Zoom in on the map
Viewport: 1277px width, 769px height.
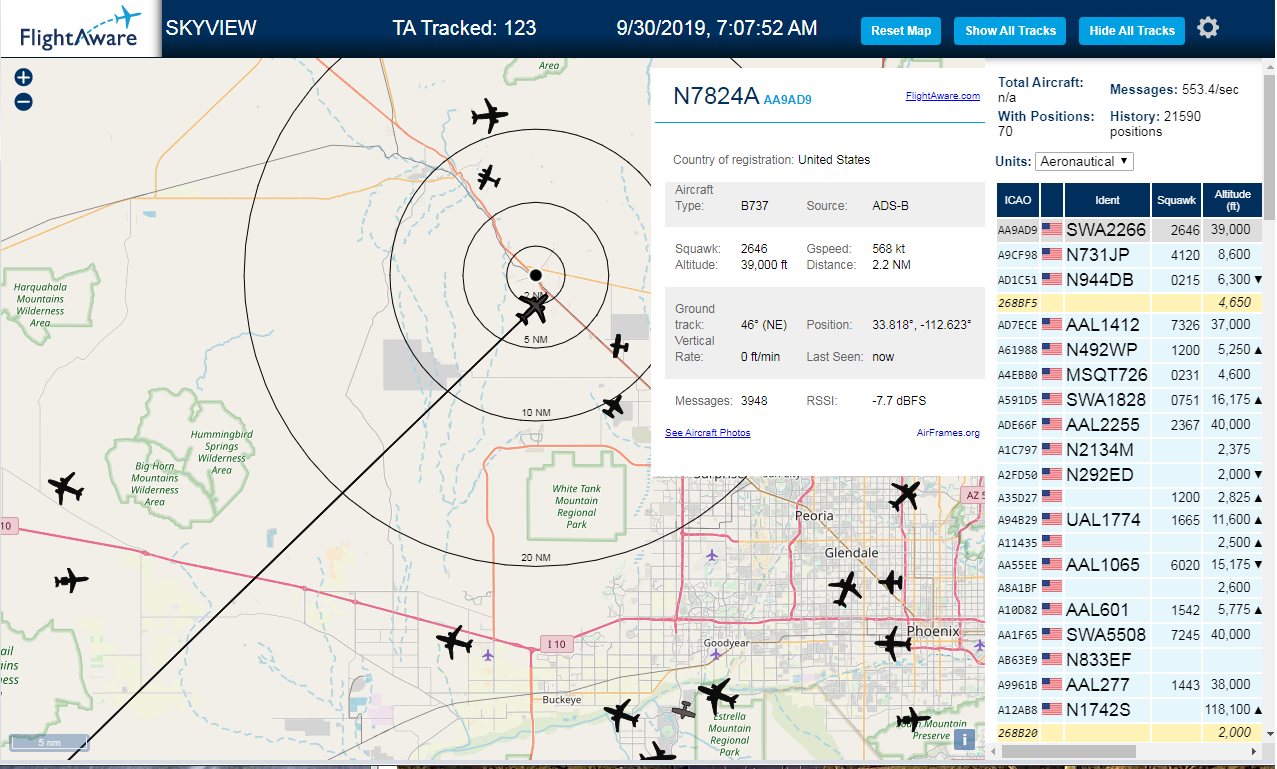point(23,78)
